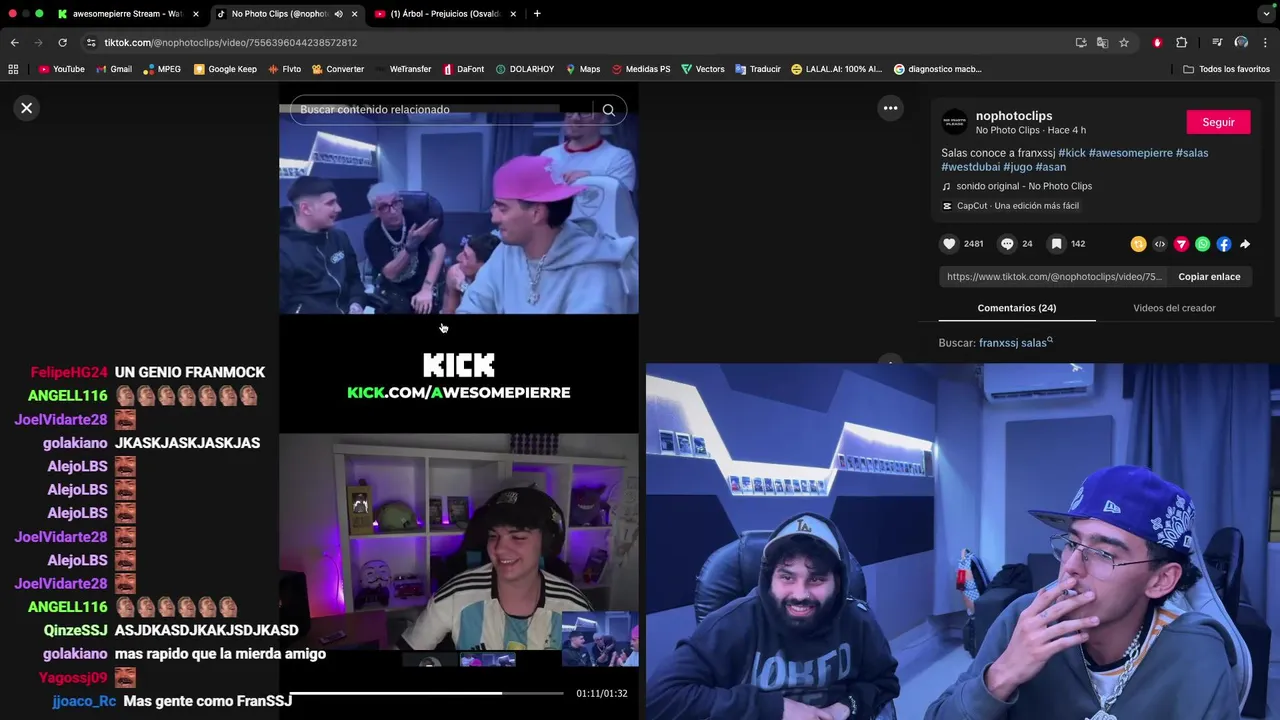Open a new browser tab

(537, 14)
